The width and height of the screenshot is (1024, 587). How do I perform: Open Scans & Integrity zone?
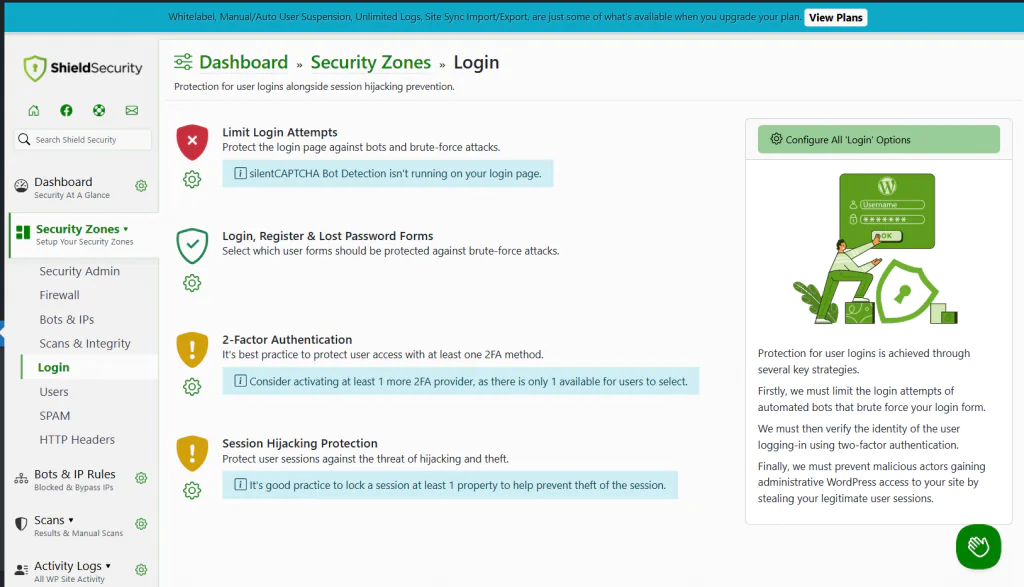coord(85,343)
